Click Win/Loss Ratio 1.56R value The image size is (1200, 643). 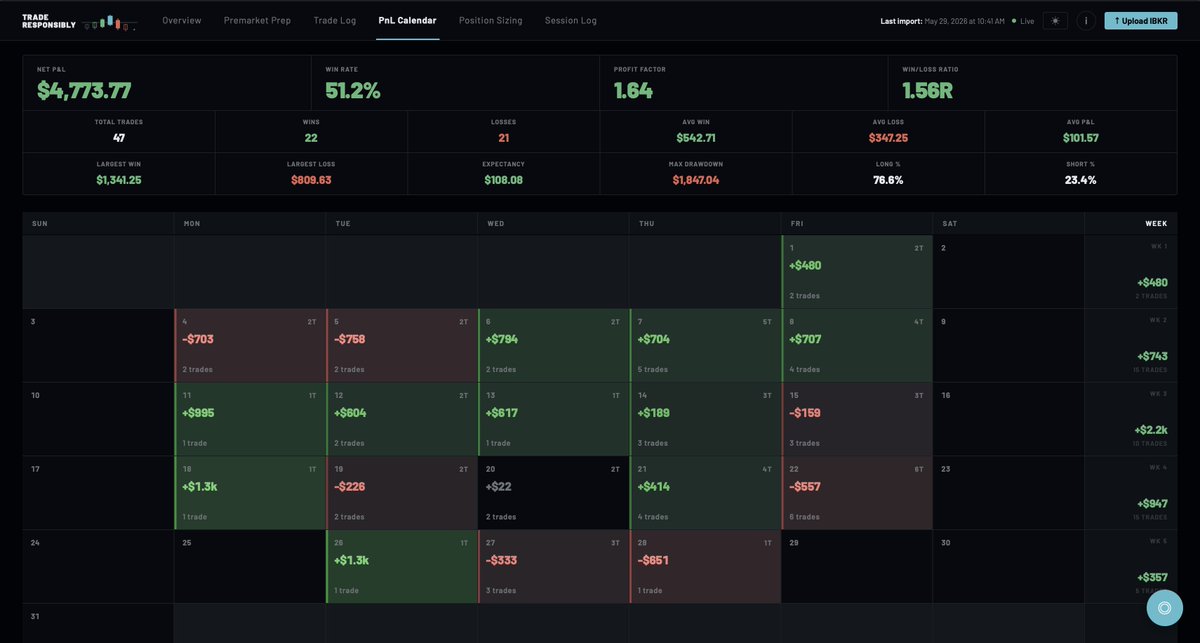pyautogui.click(x=930, y=90)
